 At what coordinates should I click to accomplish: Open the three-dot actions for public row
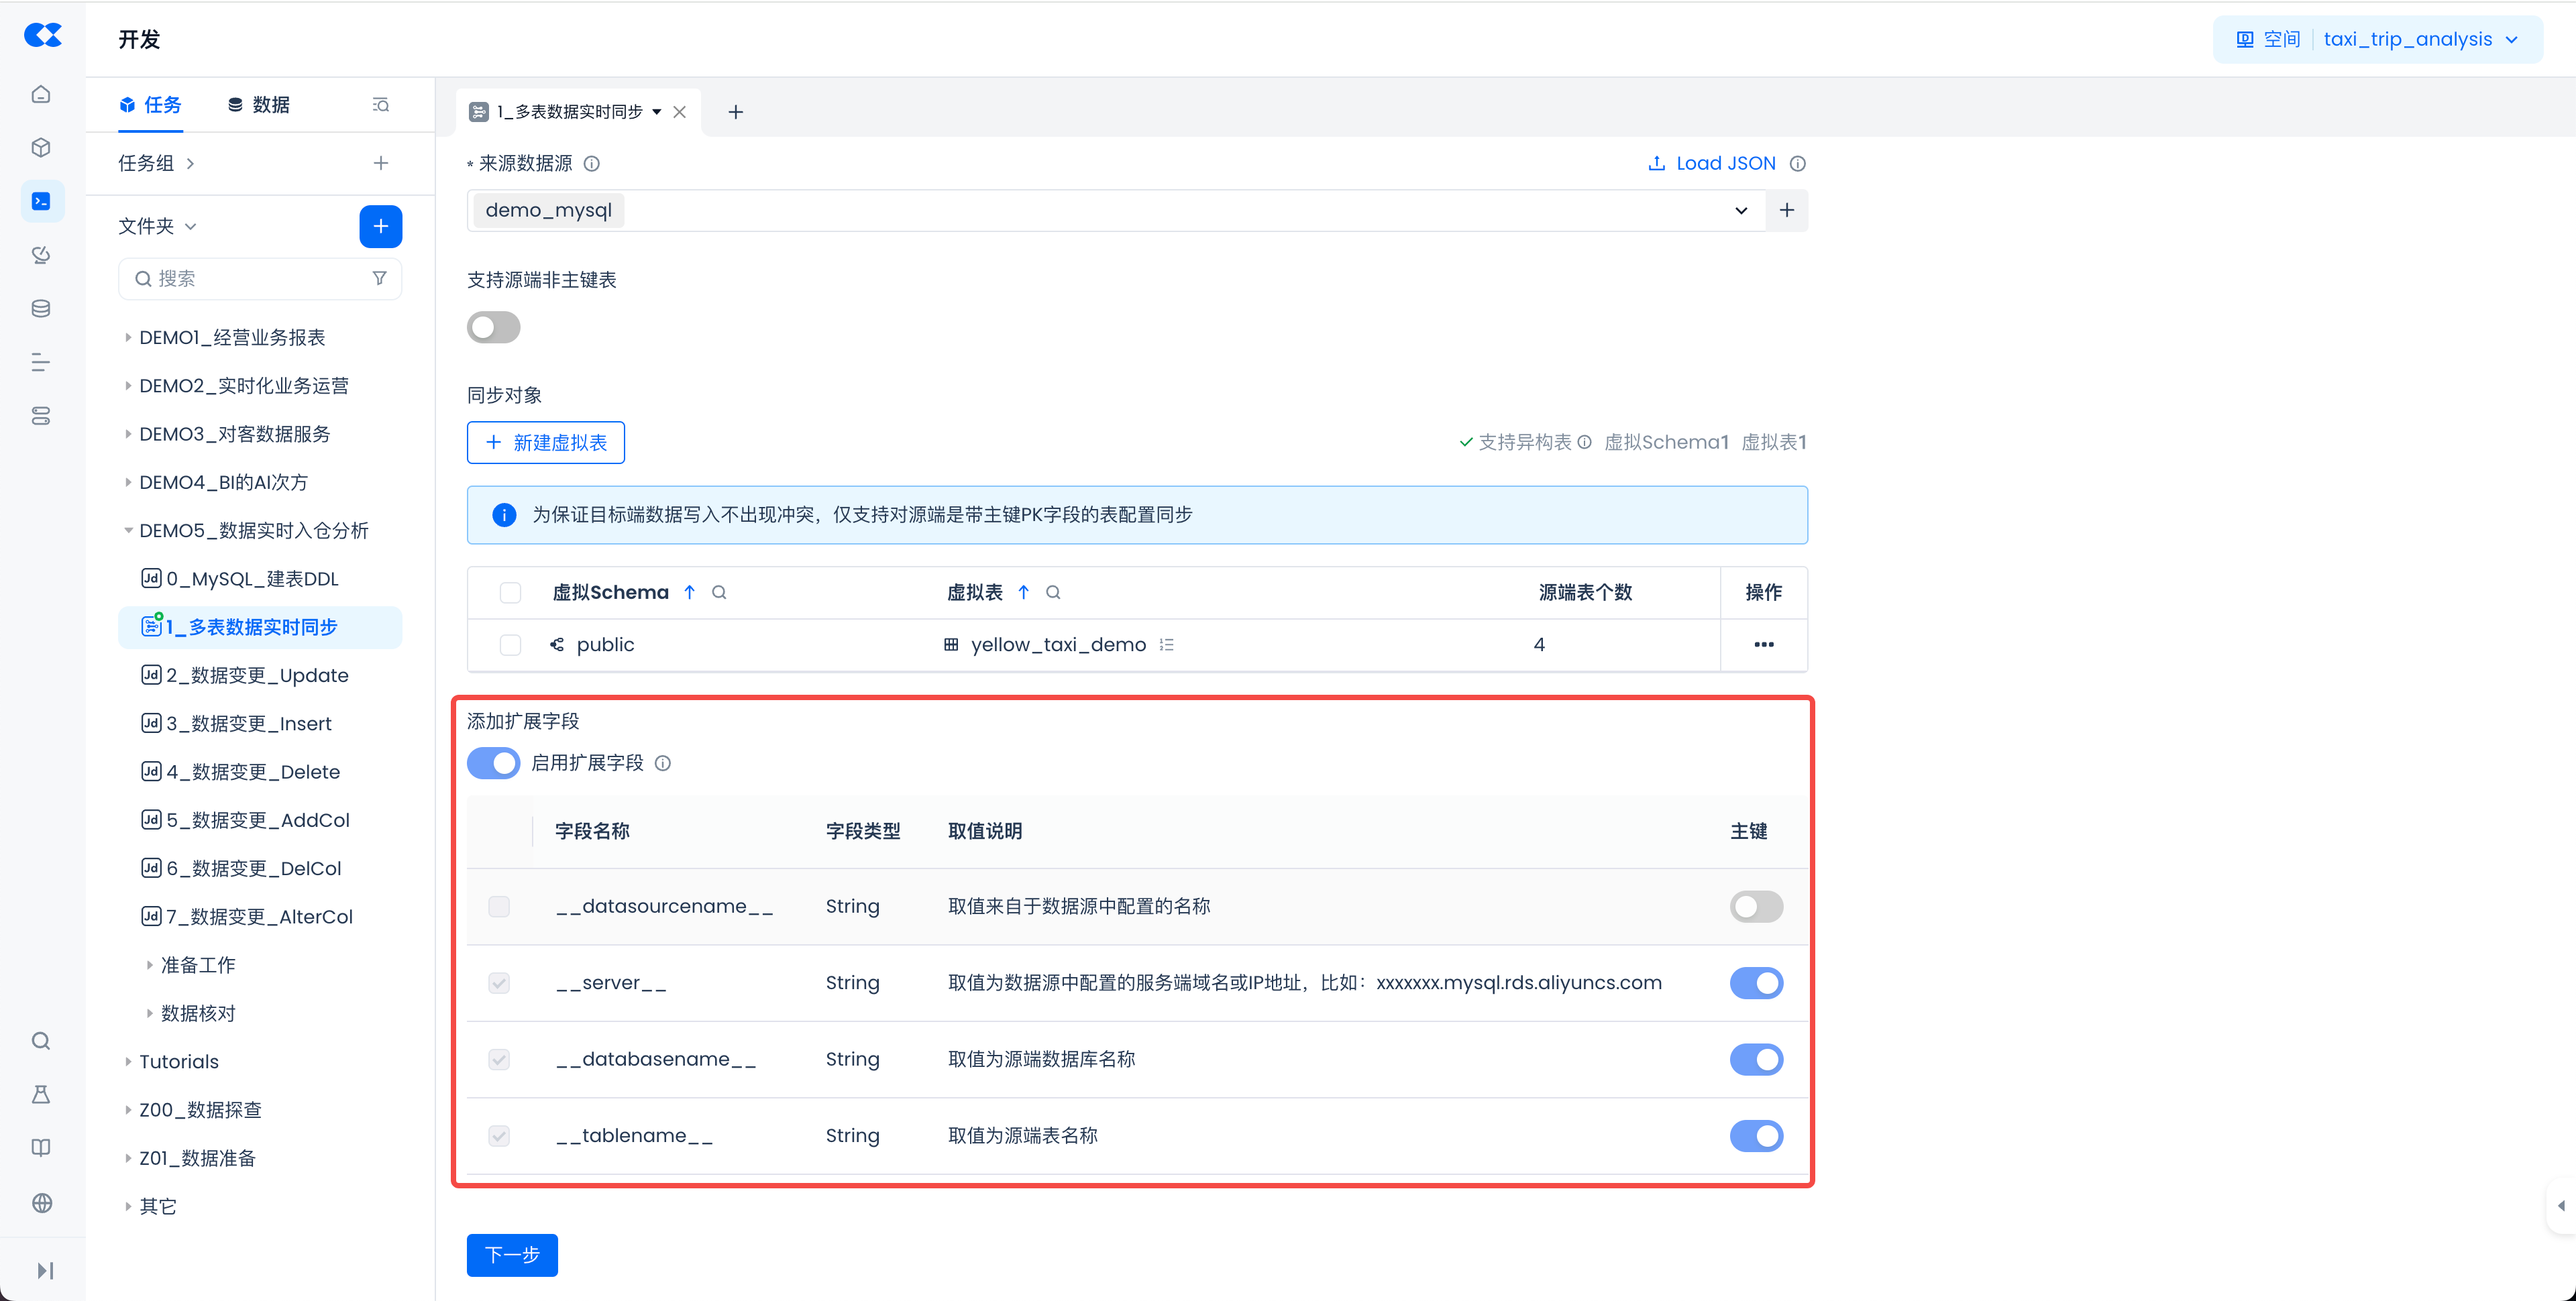coord(1763,645)
